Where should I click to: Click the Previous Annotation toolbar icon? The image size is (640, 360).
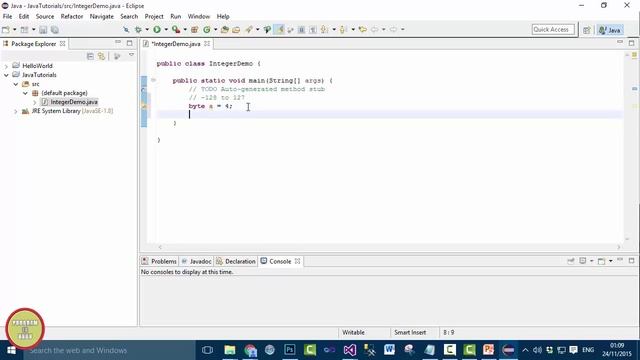(x=343, y=30)
